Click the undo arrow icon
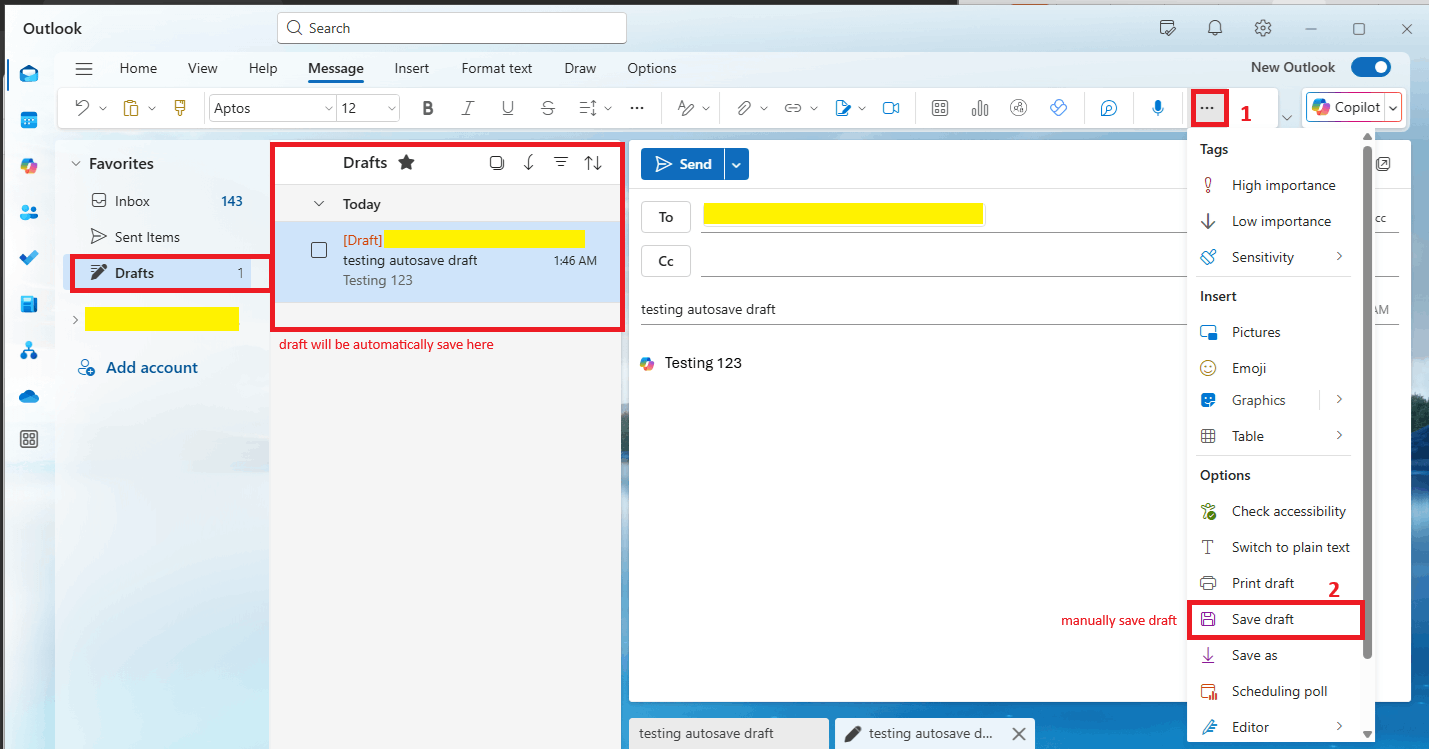 pyautogui.click(x=82, y=108)
